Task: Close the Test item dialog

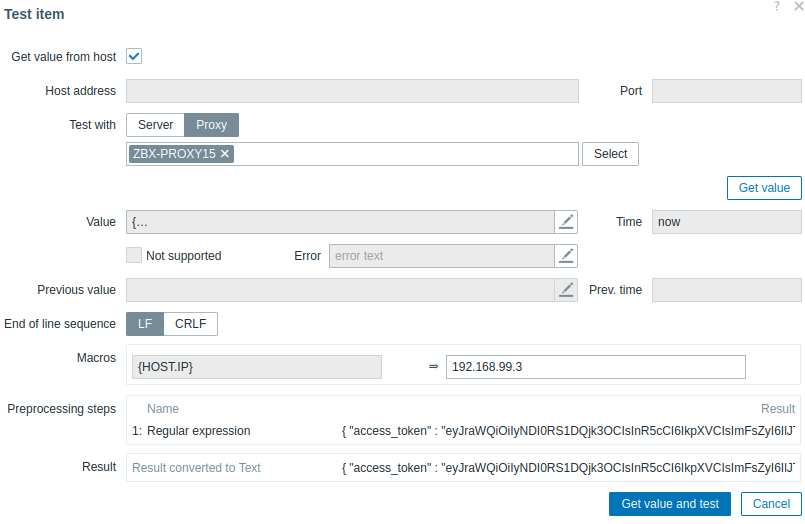Action: pyautogui.click(x=797, y=7)
